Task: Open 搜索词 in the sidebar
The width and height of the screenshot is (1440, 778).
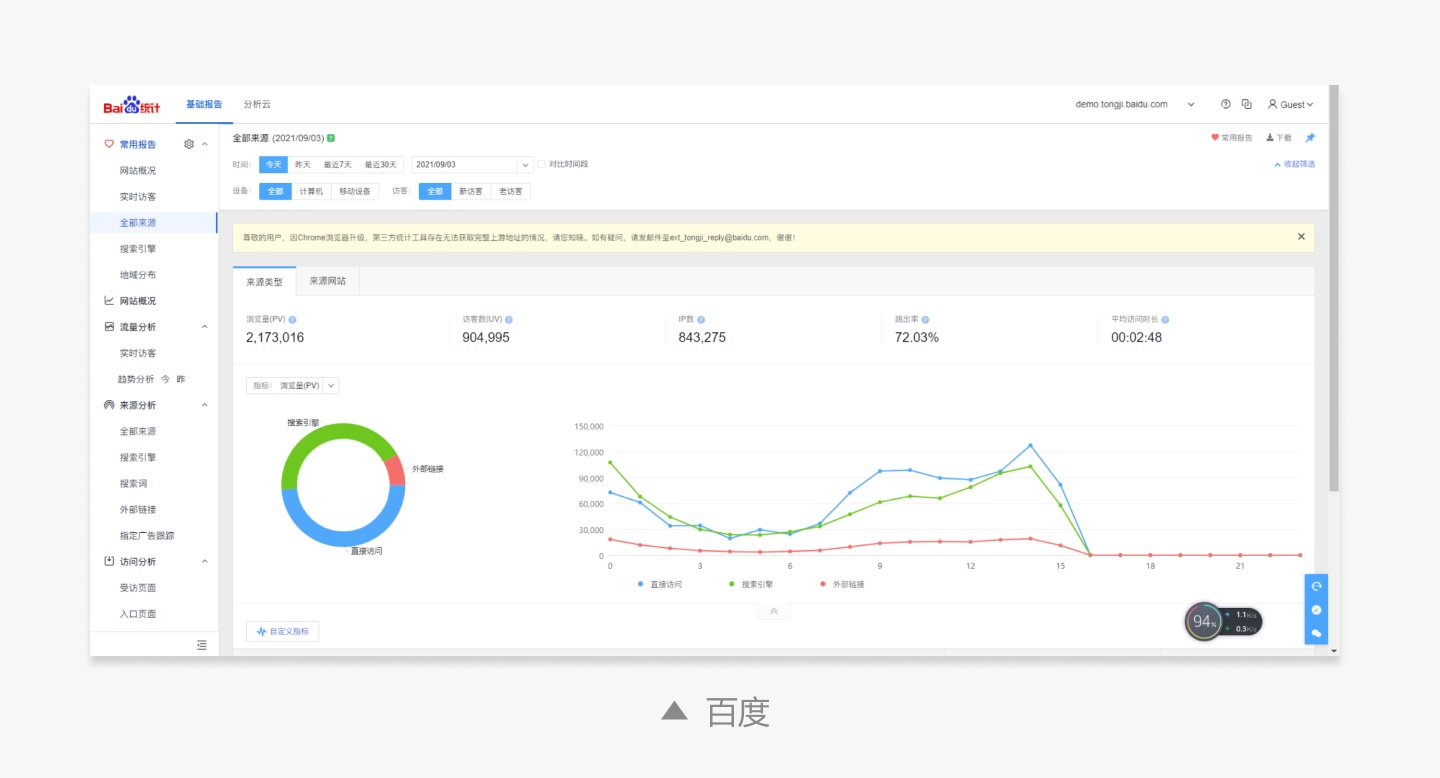Action: click(133, 483)
